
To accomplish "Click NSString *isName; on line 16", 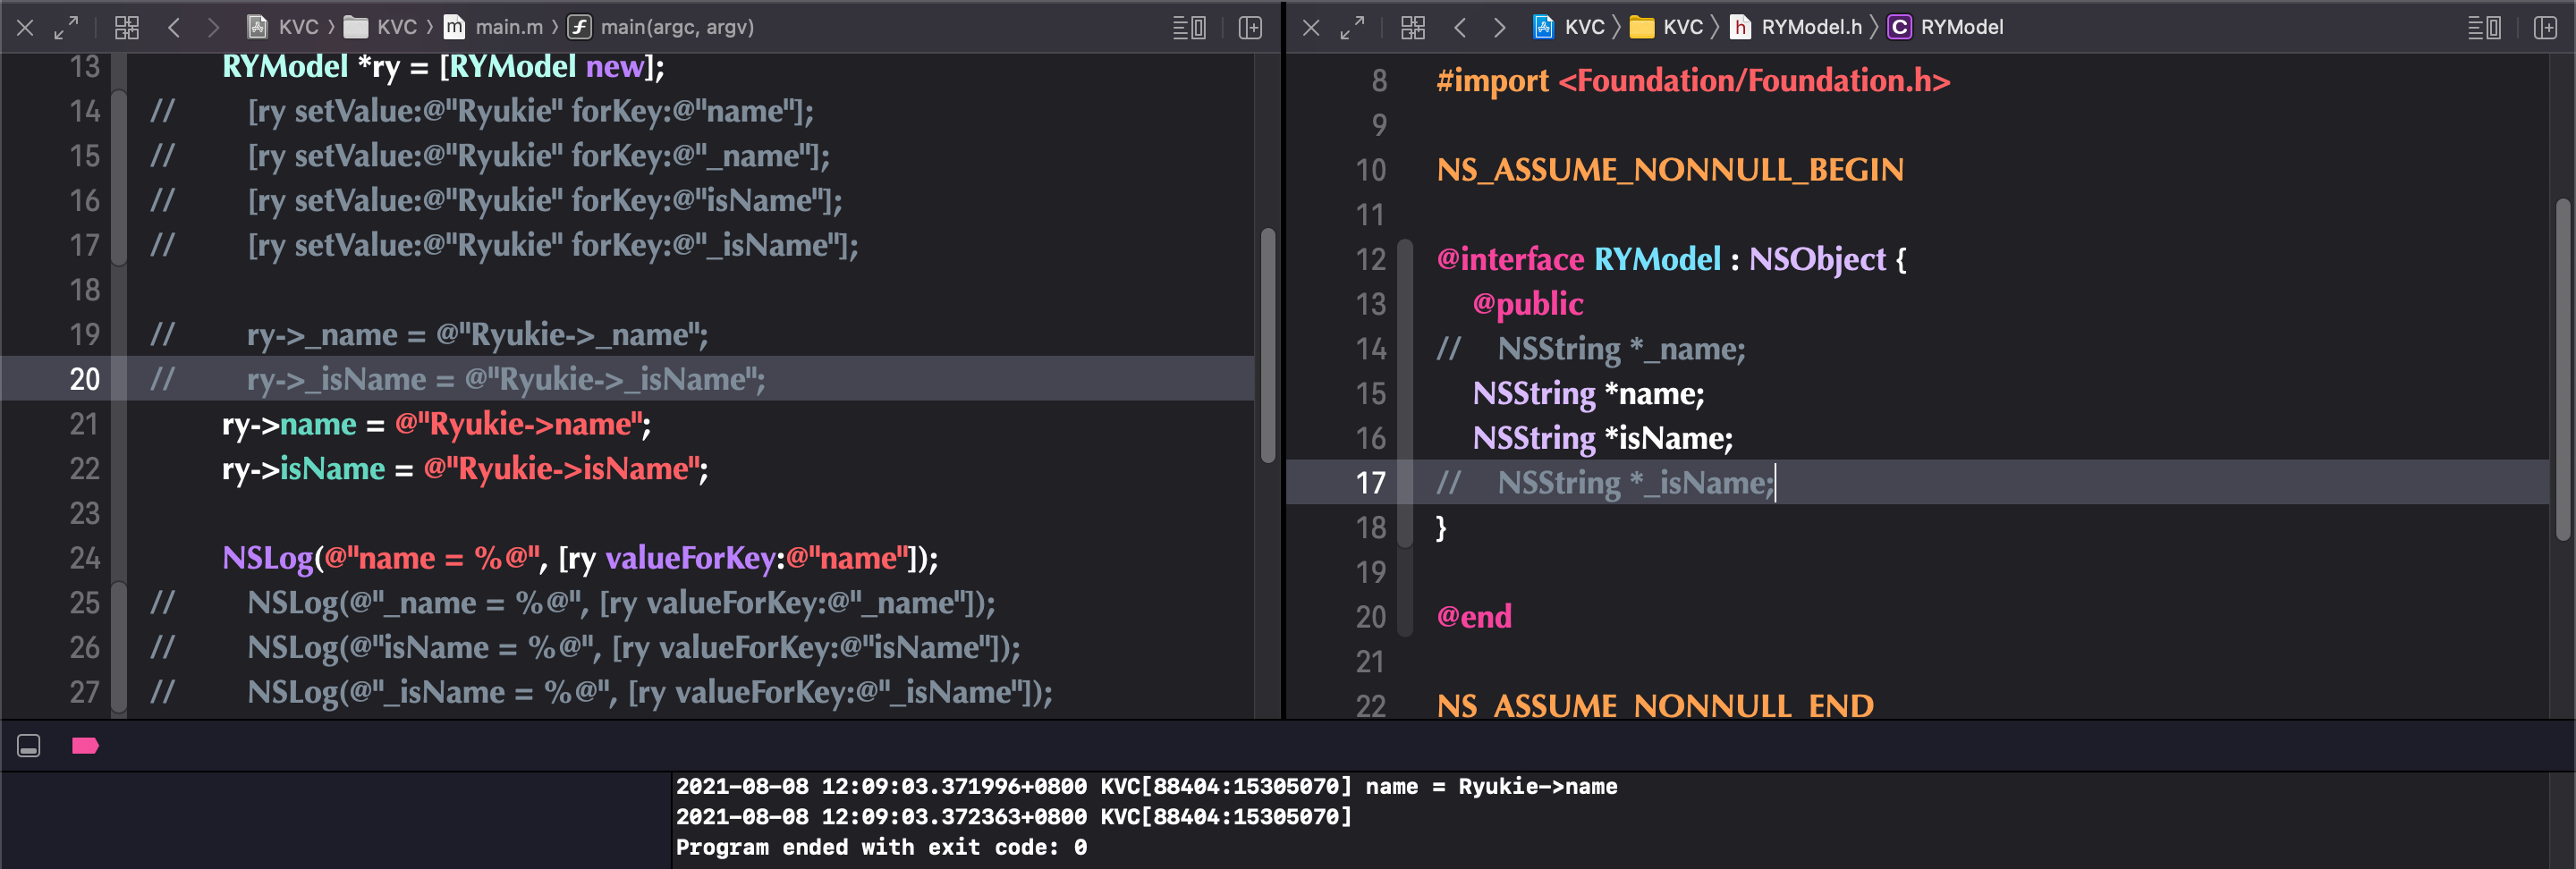I will 1602,438.
